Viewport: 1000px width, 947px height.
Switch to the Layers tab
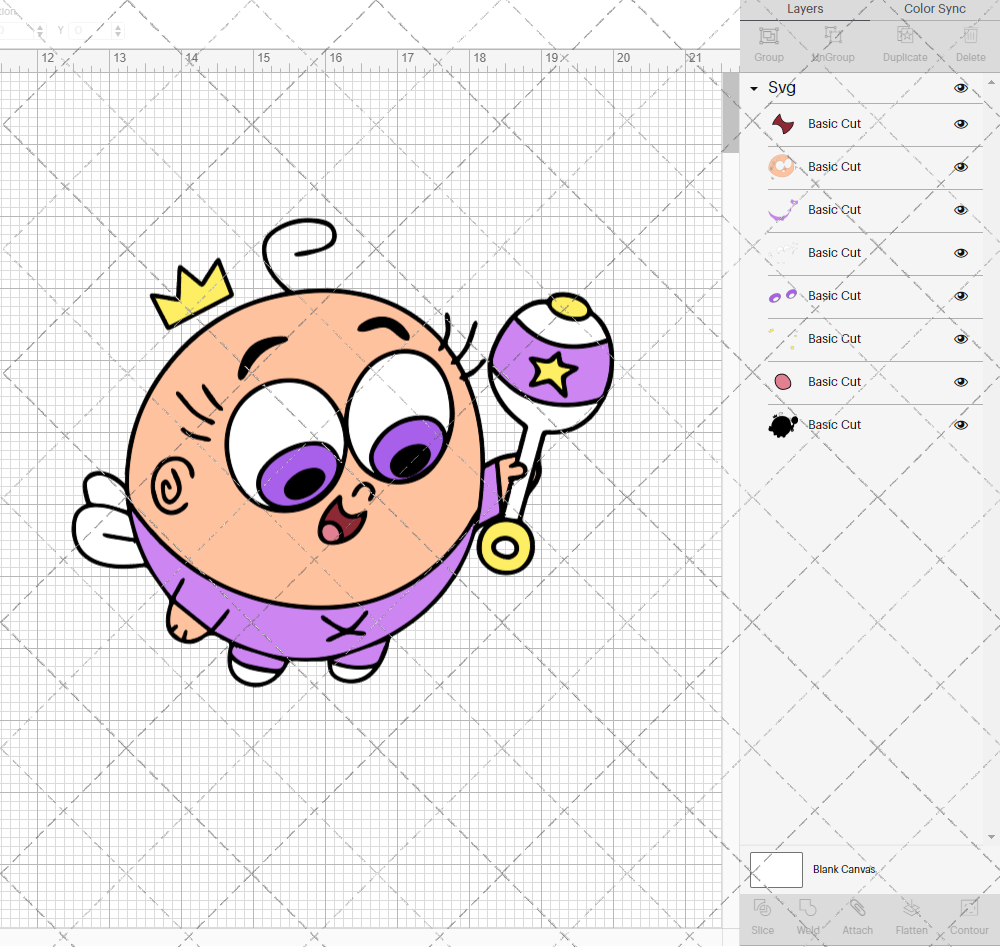[x=804, y=9]
